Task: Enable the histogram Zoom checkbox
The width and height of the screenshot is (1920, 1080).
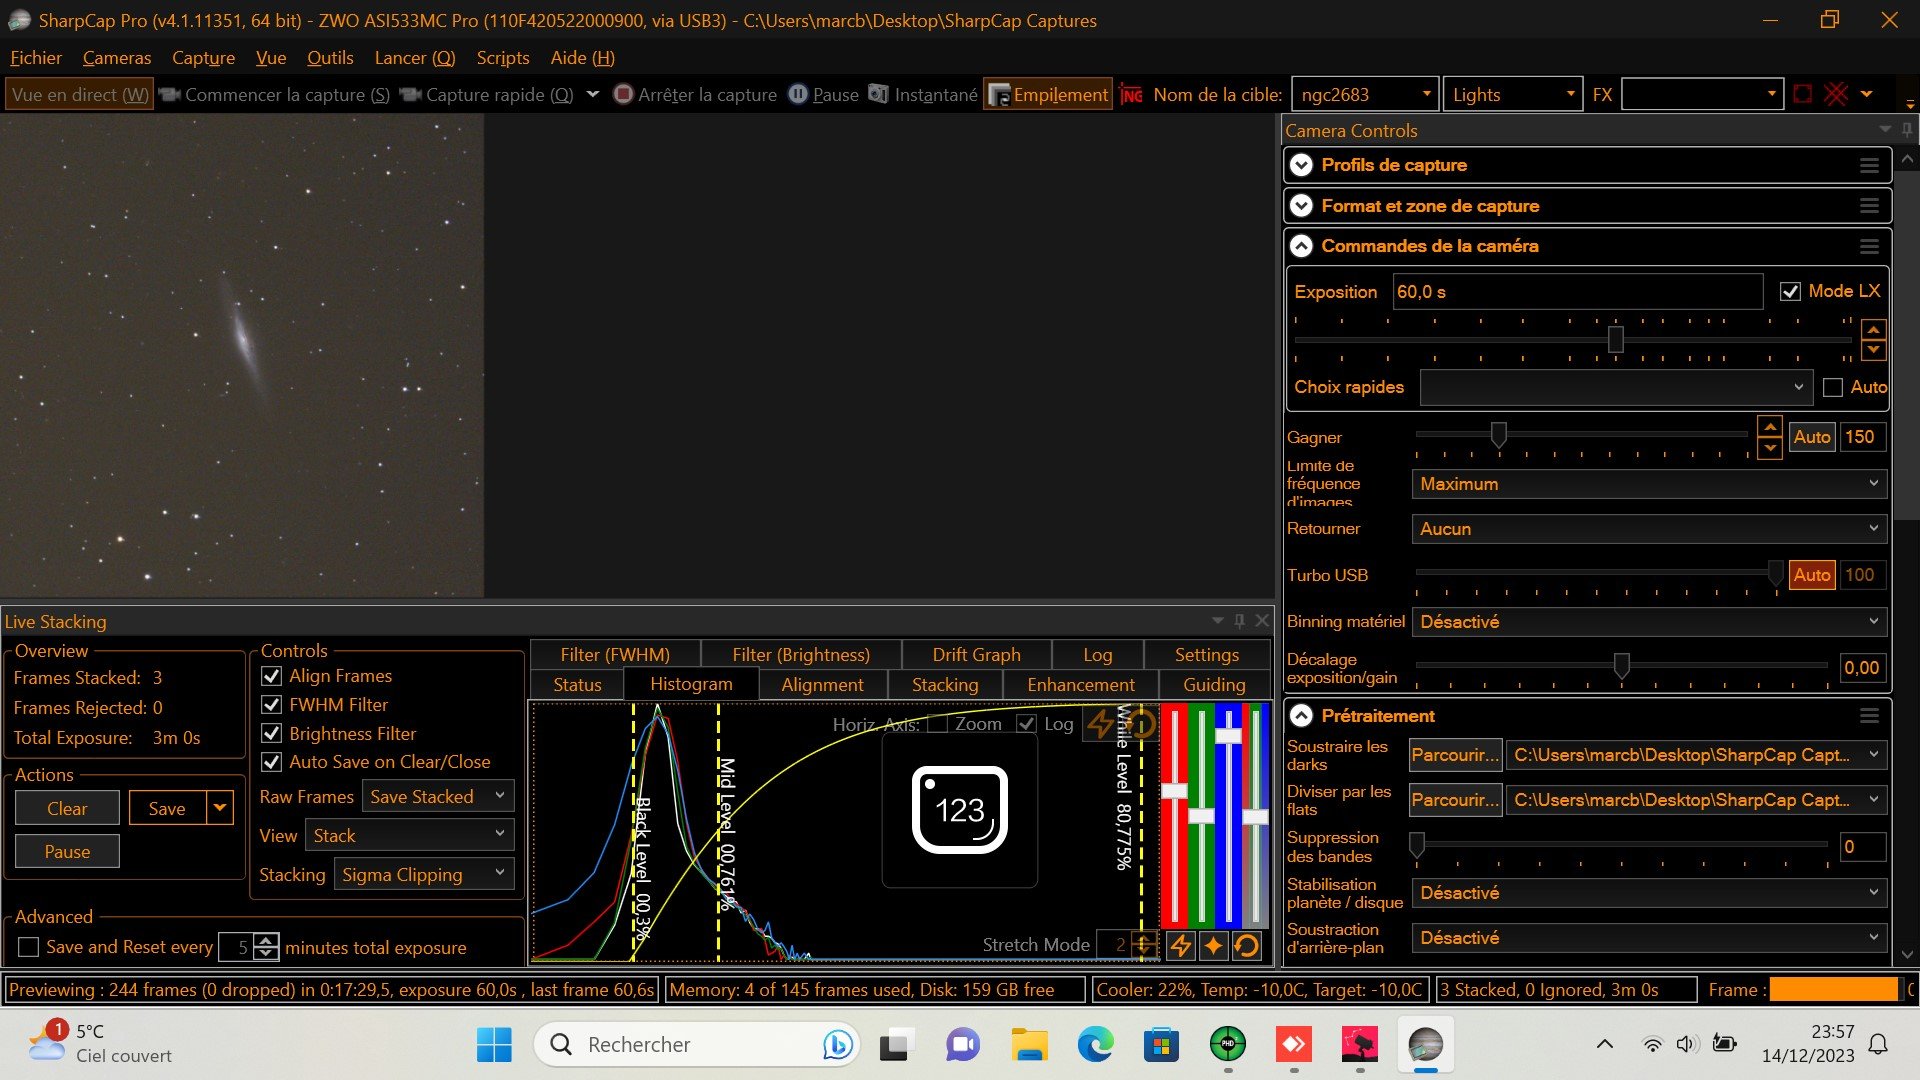Action: tap(937, 724)
